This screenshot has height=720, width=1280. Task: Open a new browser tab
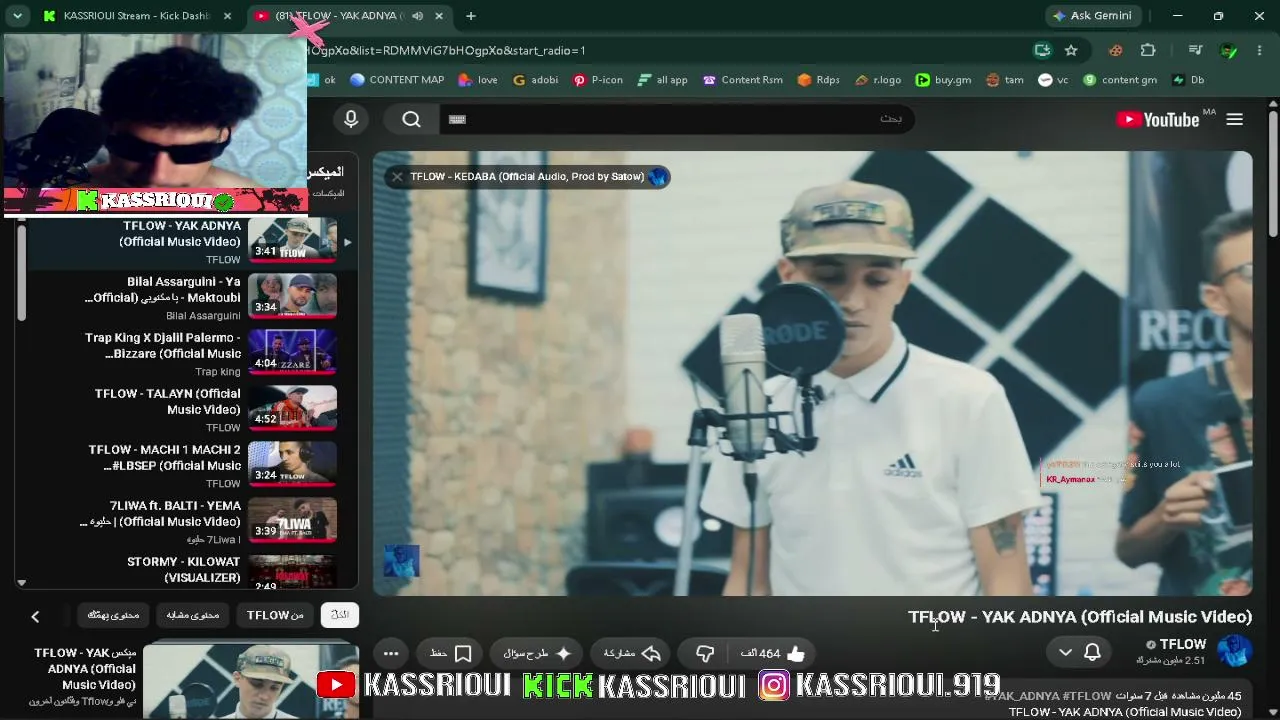[471, 16]
